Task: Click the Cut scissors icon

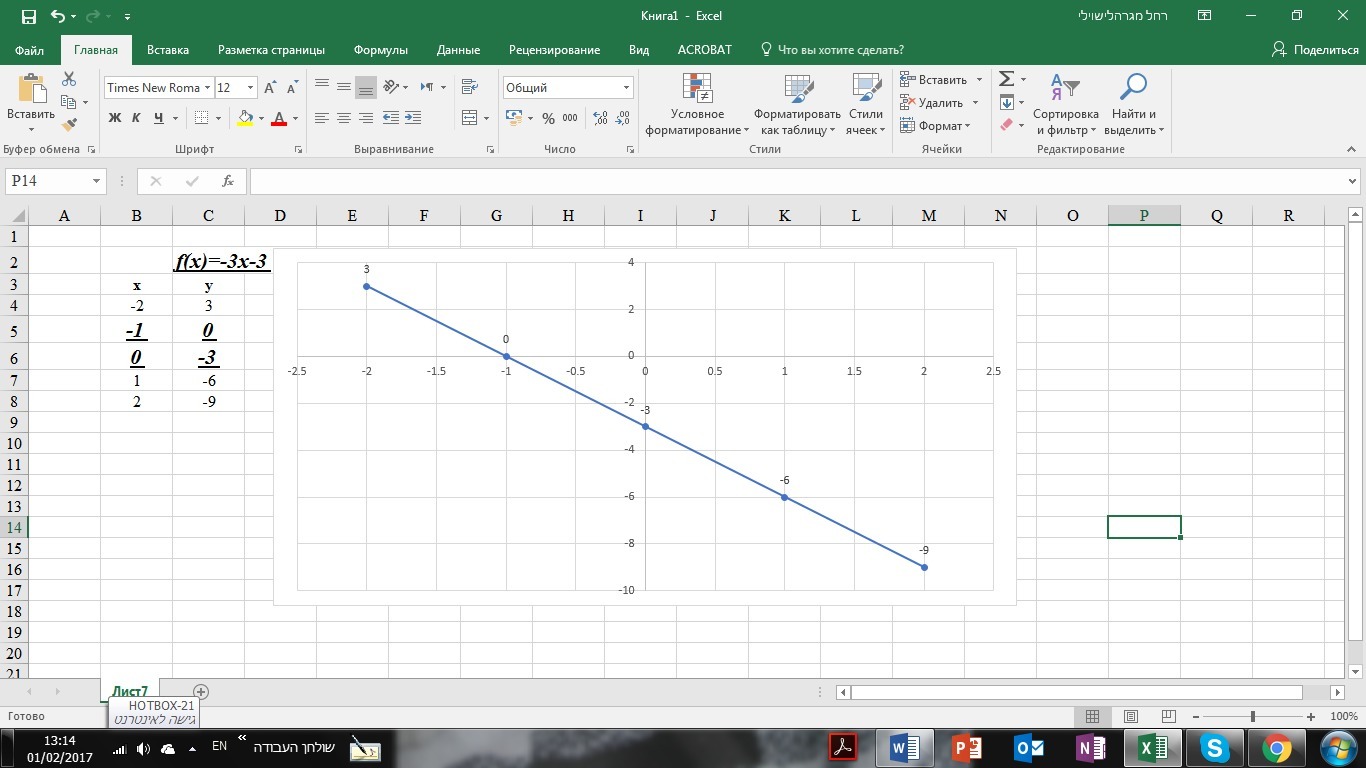Action: [69, 79]
